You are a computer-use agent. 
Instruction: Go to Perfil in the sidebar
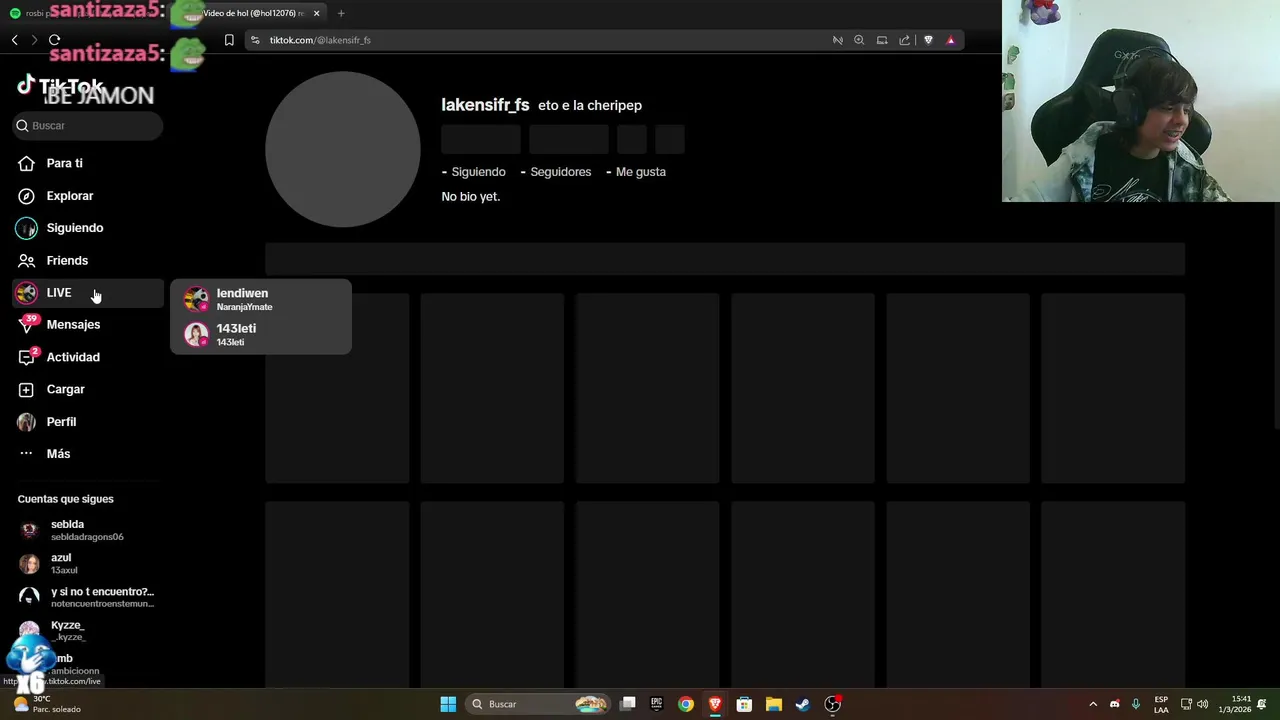point(88,422)
